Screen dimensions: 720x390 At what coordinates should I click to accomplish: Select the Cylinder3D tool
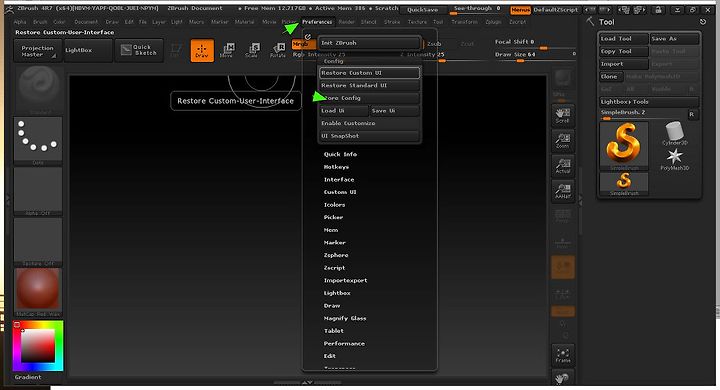[675, 134]
